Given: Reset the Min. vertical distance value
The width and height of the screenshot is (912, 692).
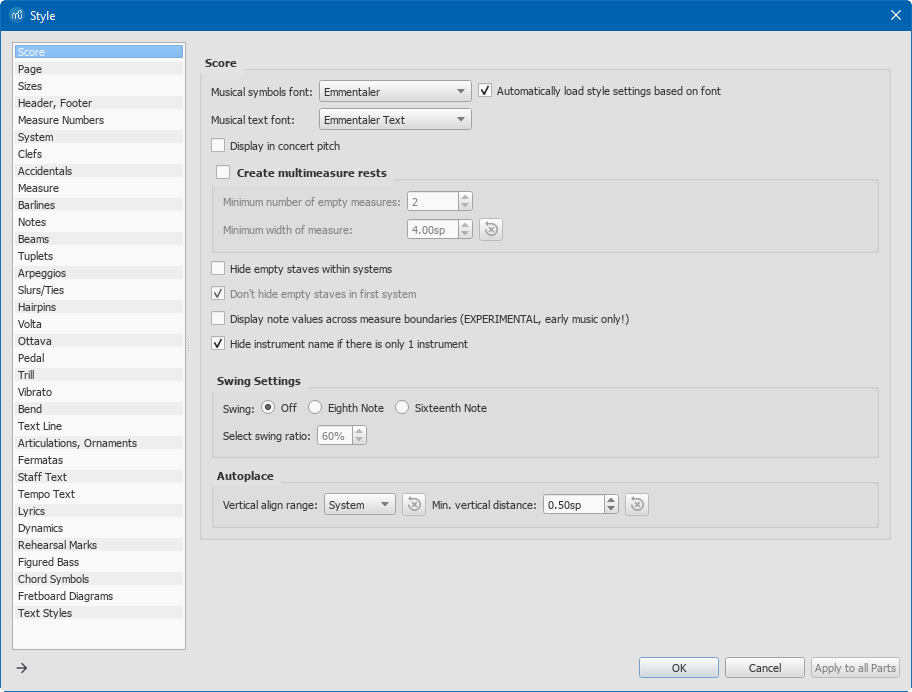Looking at the screenshot, I should pos(637,505).
